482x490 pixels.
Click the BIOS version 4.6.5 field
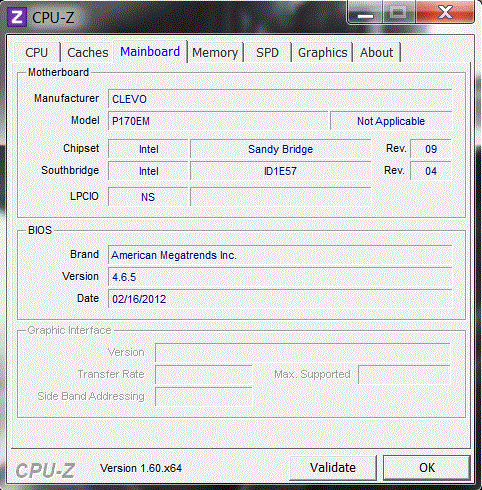pos(280,277)
